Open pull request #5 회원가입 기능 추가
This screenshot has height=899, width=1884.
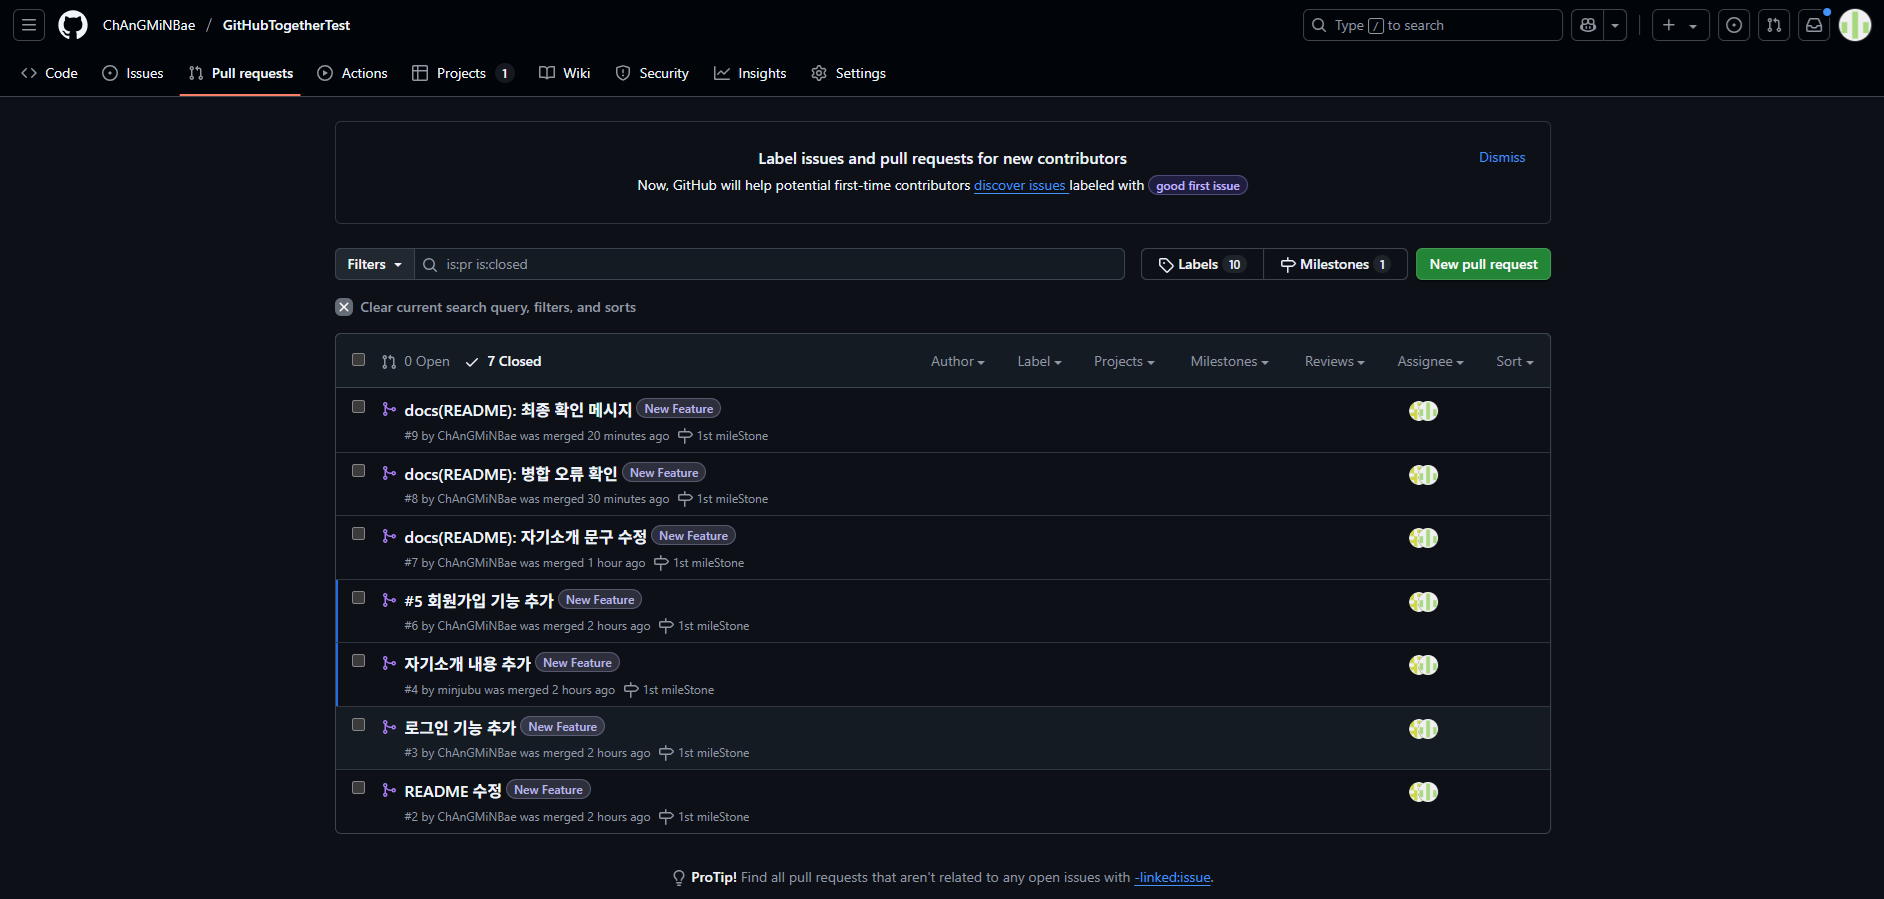tap(479, 600)
